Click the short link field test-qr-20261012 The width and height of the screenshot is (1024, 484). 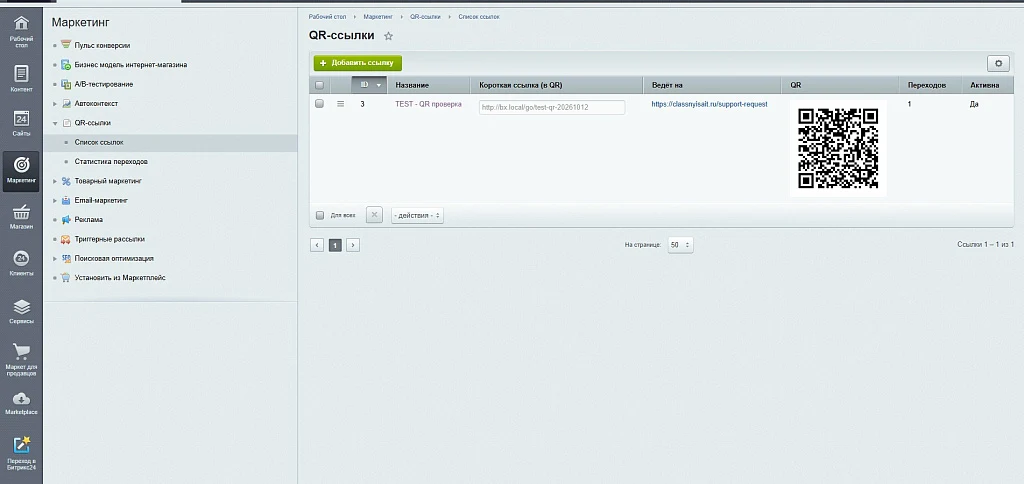(x=552, y=107)
